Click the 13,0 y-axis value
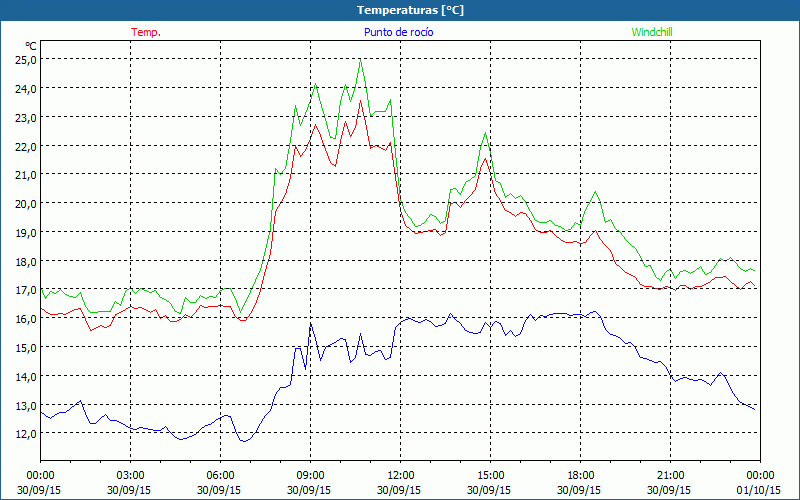The image size is (800, 500). [26, 405]
